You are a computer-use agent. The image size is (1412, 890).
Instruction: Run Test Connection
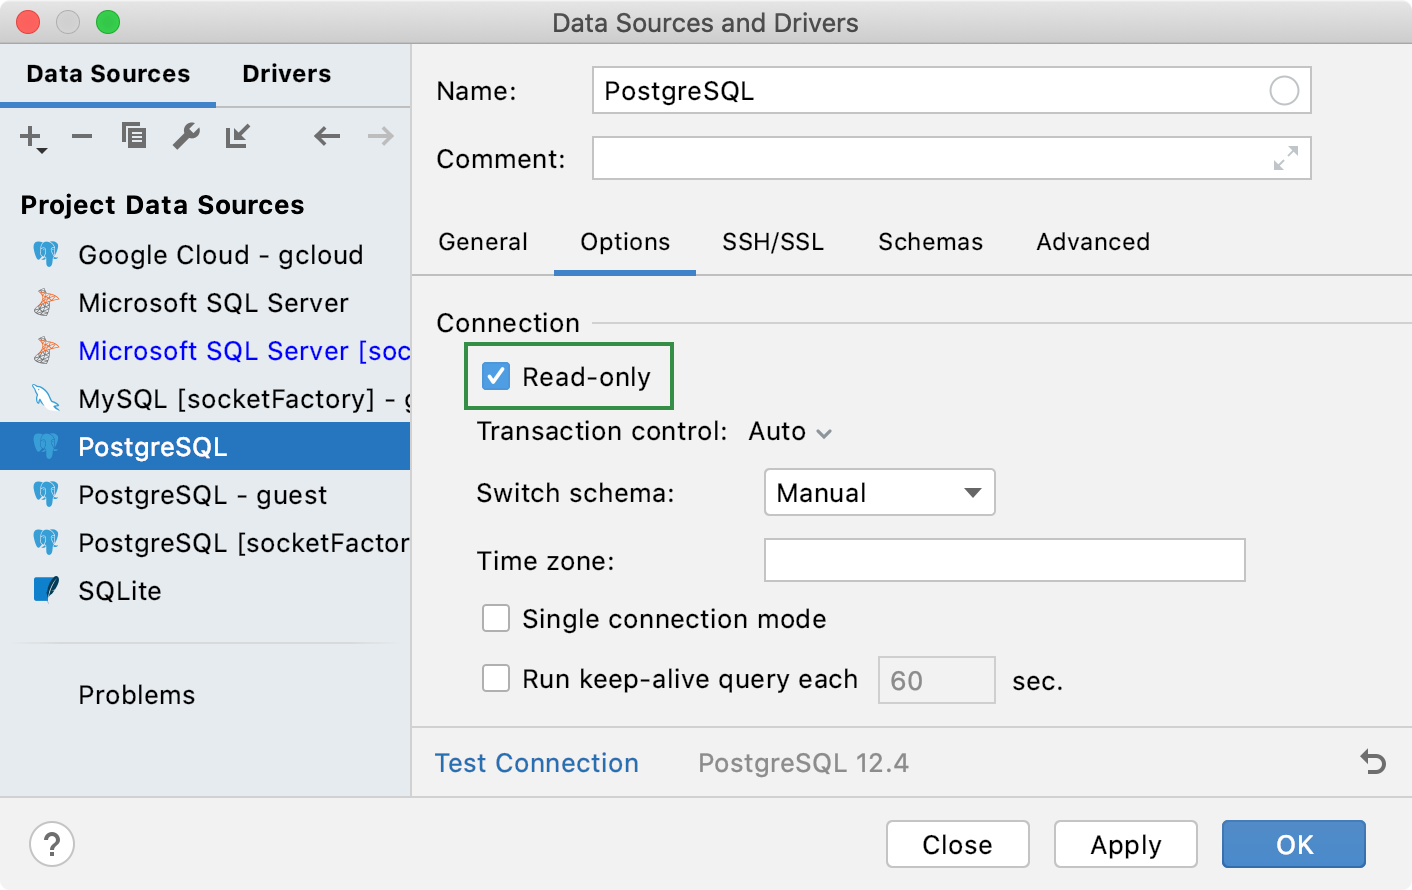pyautogui.click(x=536, y=762)
